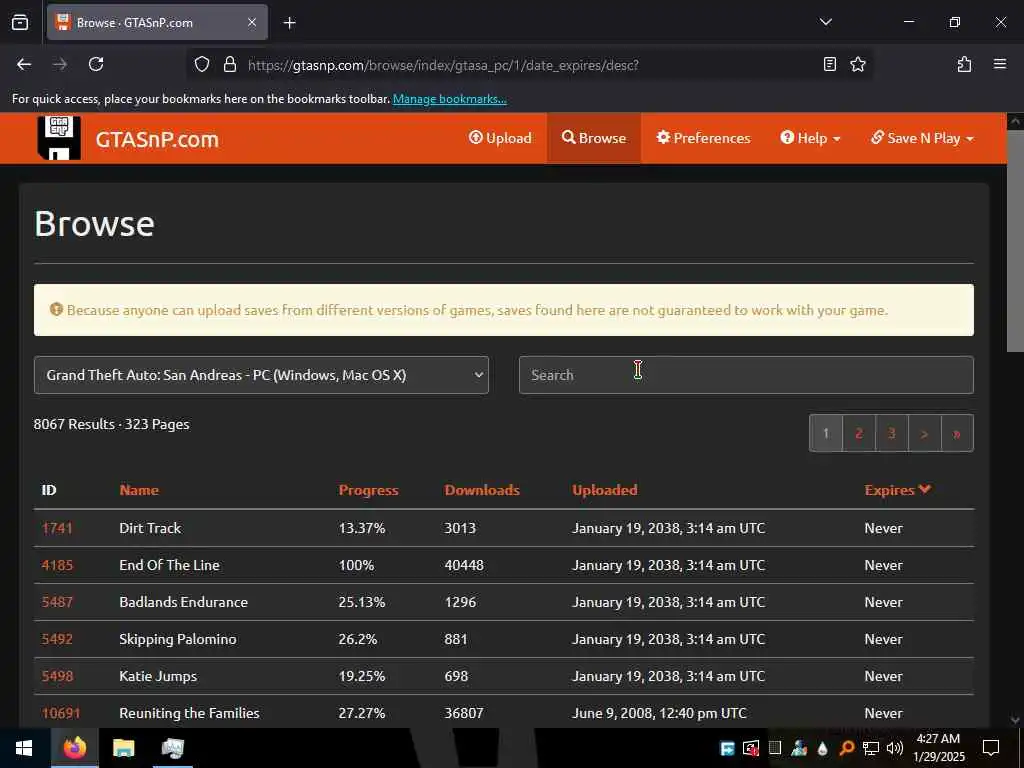The height and width of the screenshot is (768, 1024).
Task: Open the list all tabs dropdown
Action: click(x=826, y=22)
